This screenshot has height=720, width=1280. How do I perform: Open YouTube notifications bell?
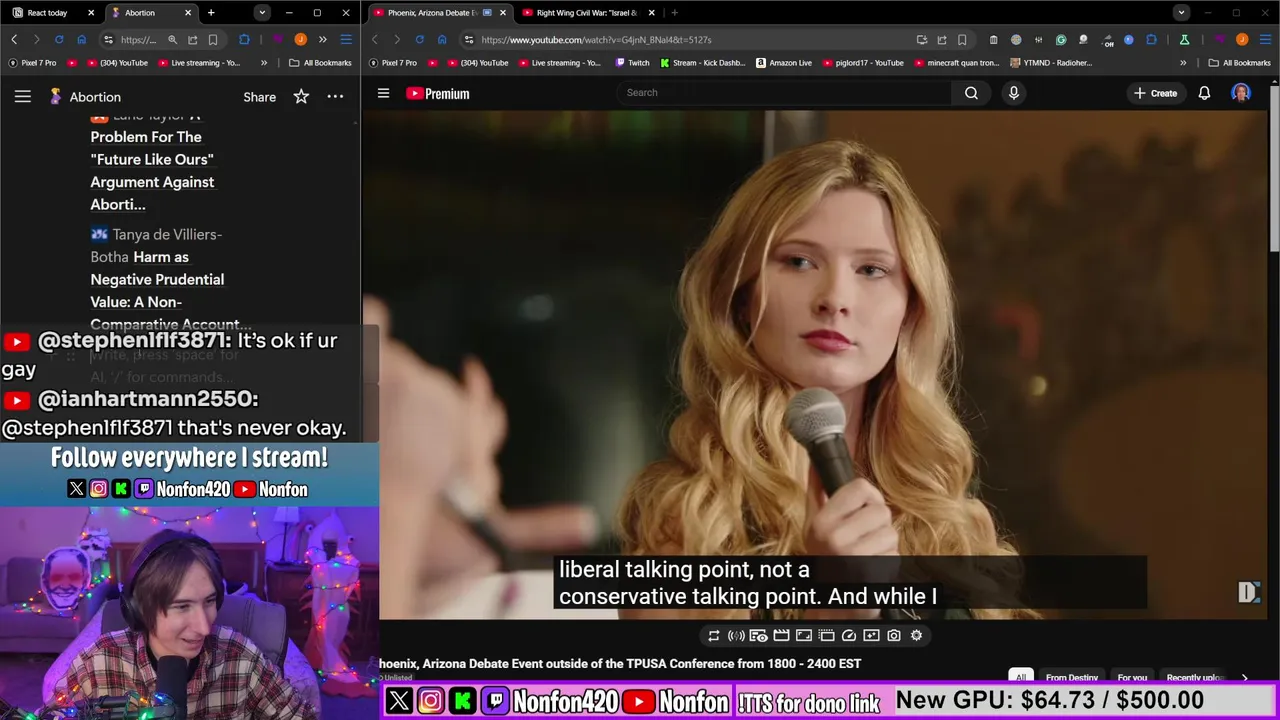pyautogui.click(x=1204, y=93)
